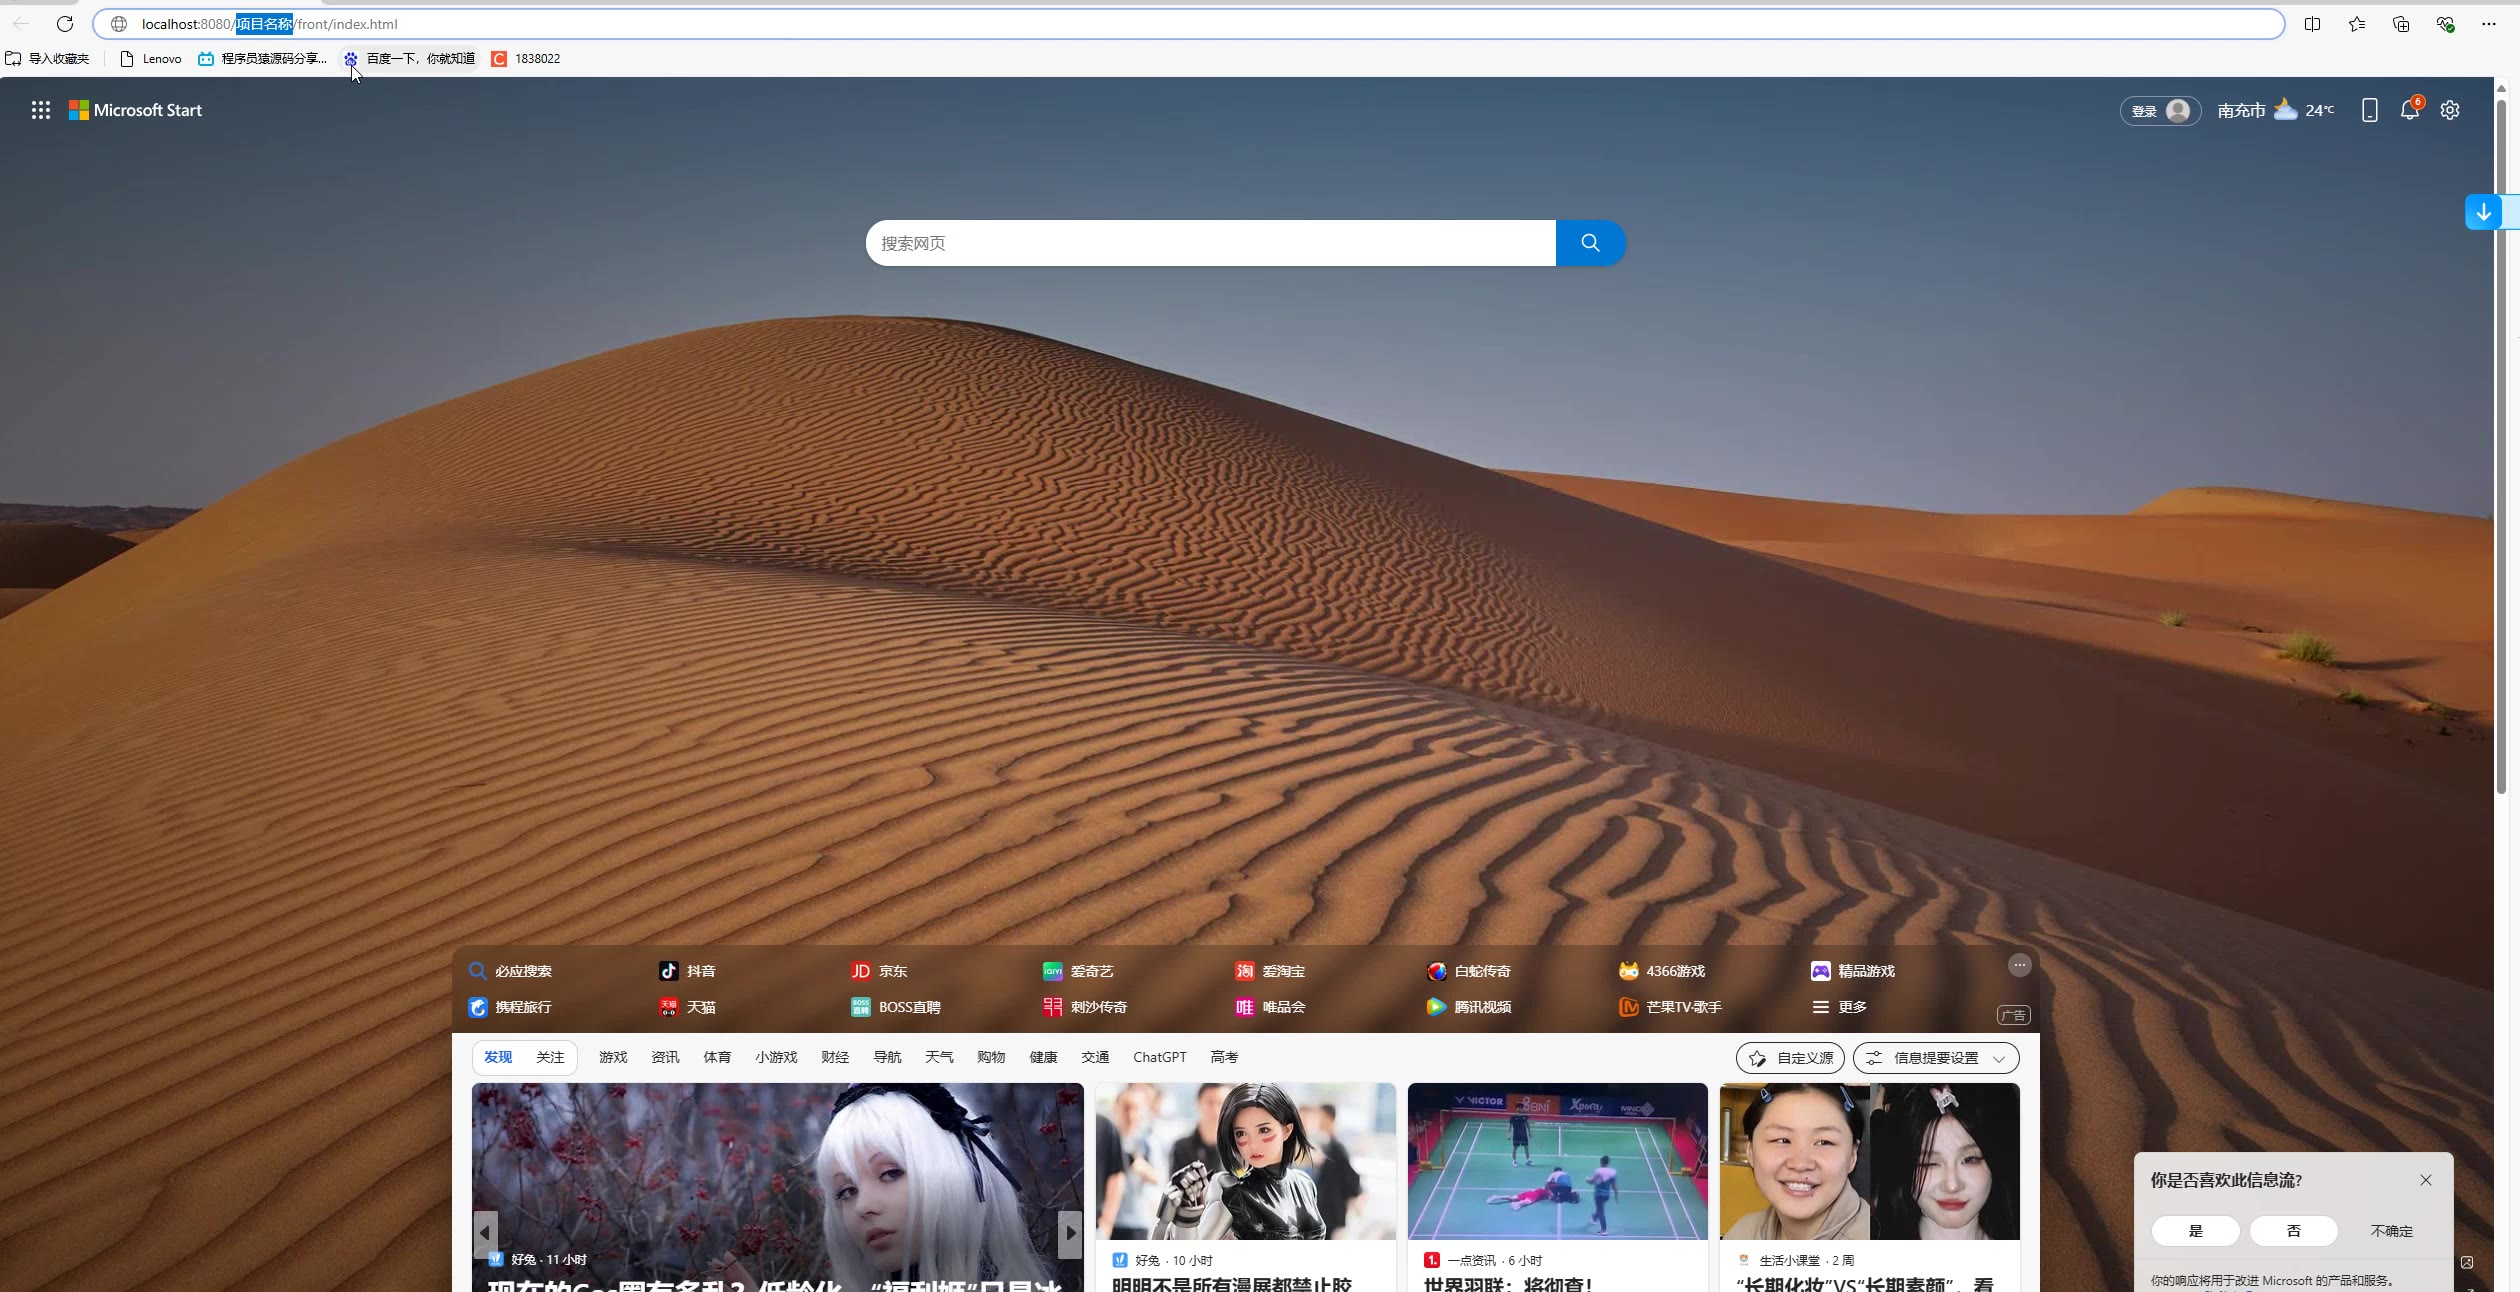Click the blue search magnifier button
Viewport: 2520px width, 1292px height.
1590,243
